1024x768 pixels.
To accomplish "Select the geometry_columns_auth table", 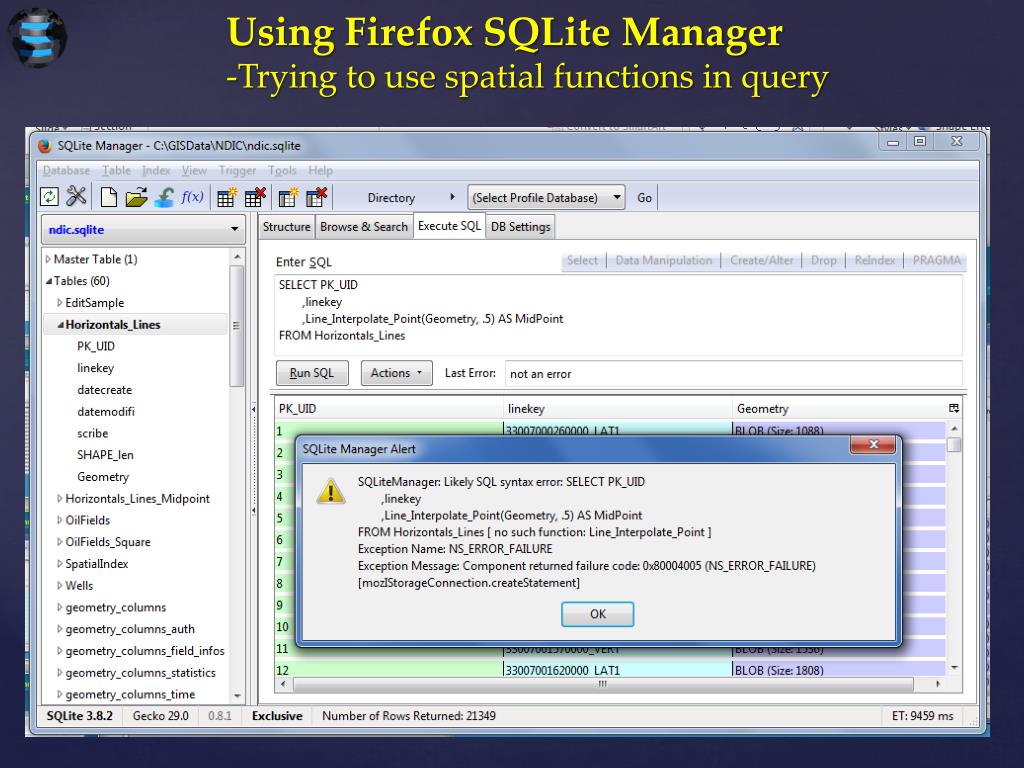I will [130, 629].
